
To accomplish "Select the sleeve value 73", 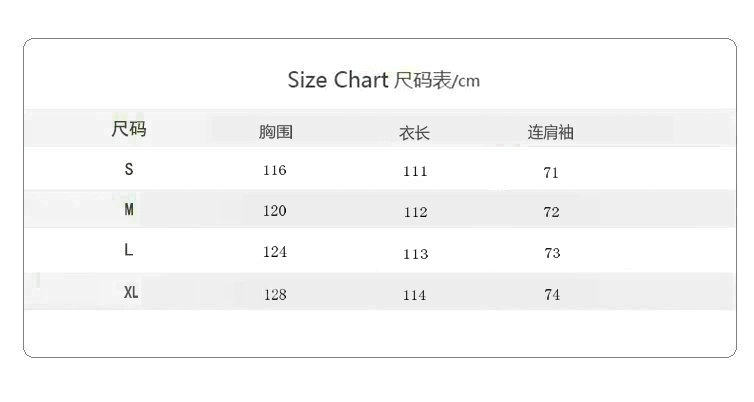I will tap(552, 253).
